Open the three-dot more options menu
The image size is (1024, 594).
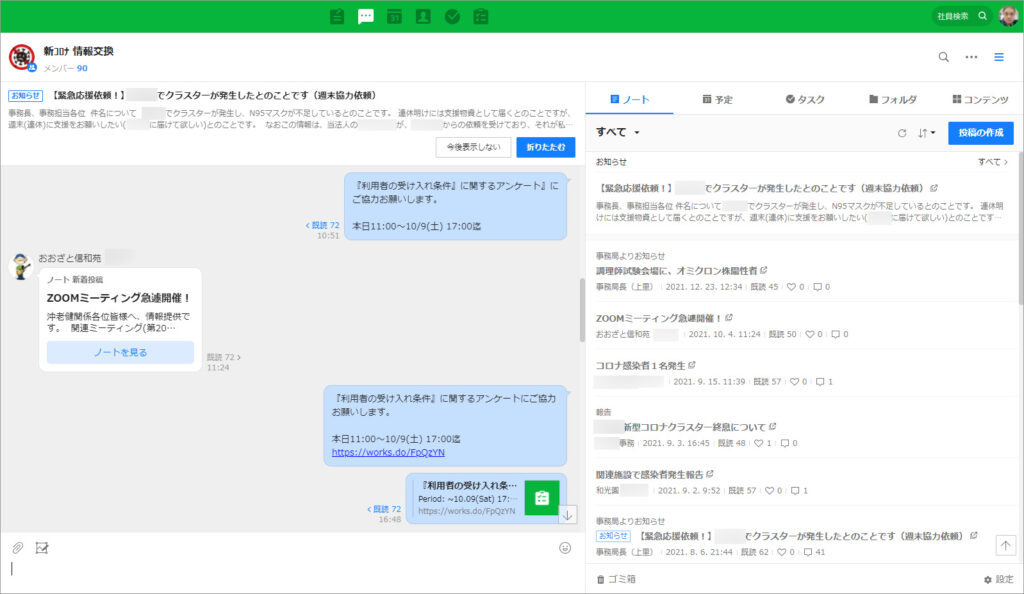pos(971,57)
